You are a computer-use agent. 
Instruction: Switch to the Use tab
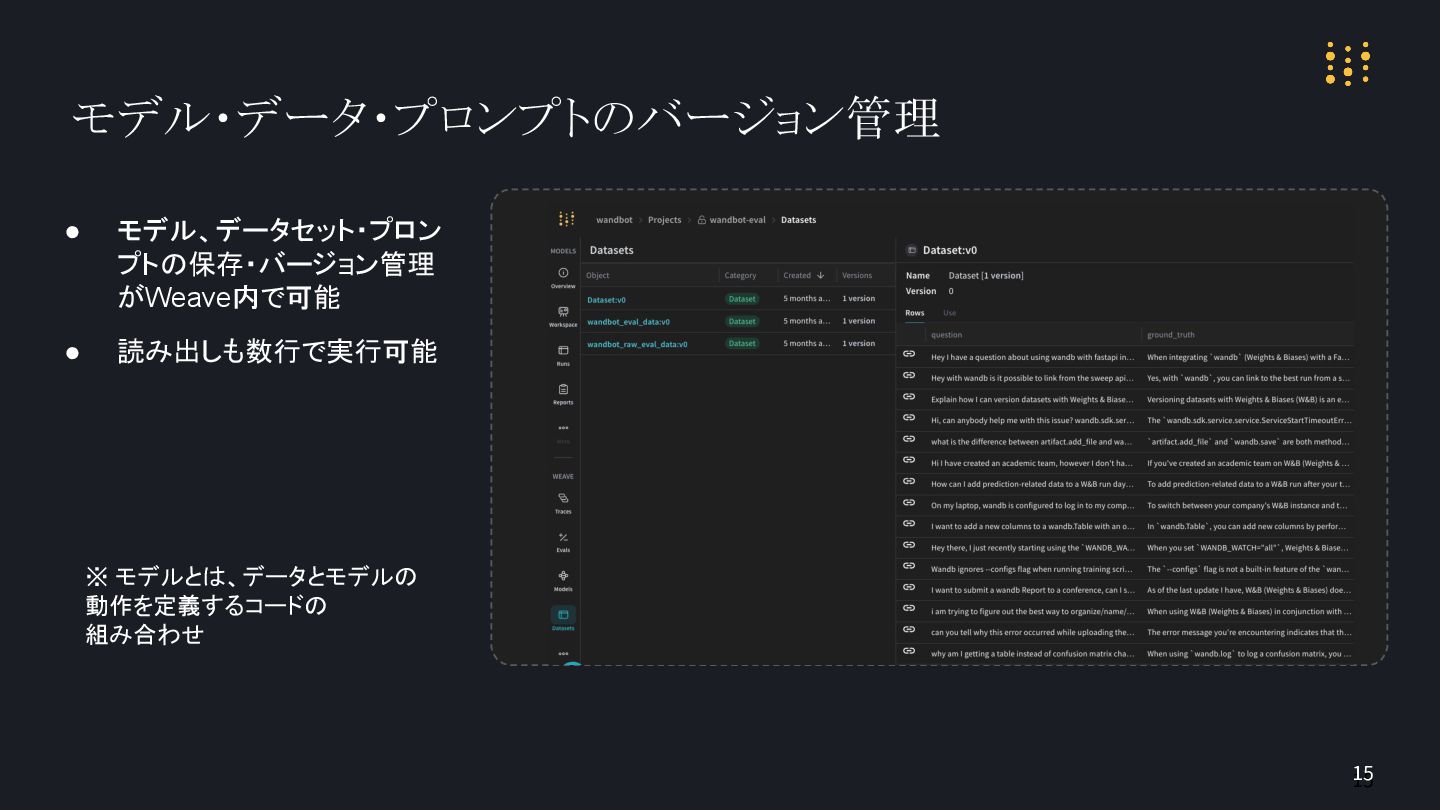pyautogui.click(x=949, y=313)
